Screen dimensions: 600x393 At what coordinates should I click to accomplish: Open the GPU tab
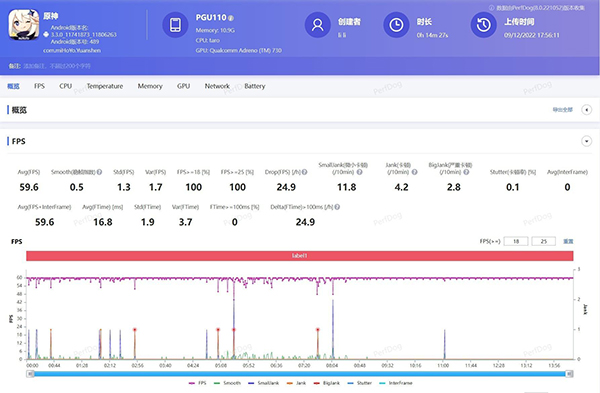(183, 86)
